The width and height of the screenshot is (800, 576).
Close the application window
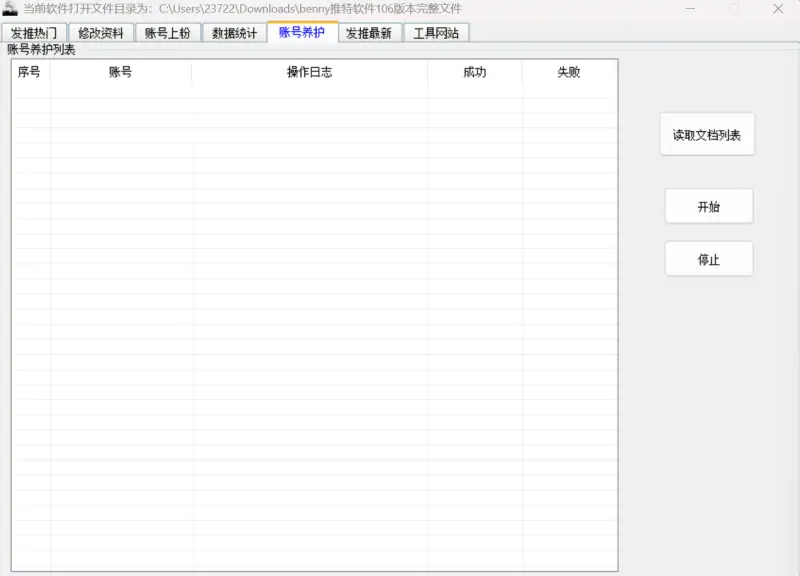[x=778, y=9]
